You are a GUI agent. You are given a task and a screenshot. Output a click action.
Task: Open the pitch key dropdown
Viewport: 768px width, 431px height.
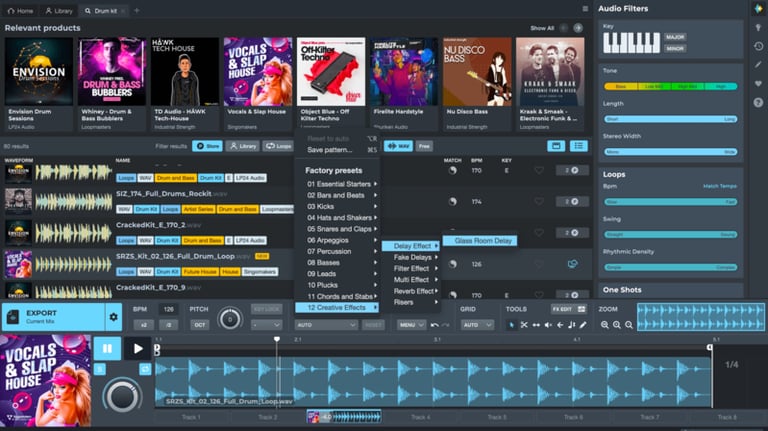266,325
